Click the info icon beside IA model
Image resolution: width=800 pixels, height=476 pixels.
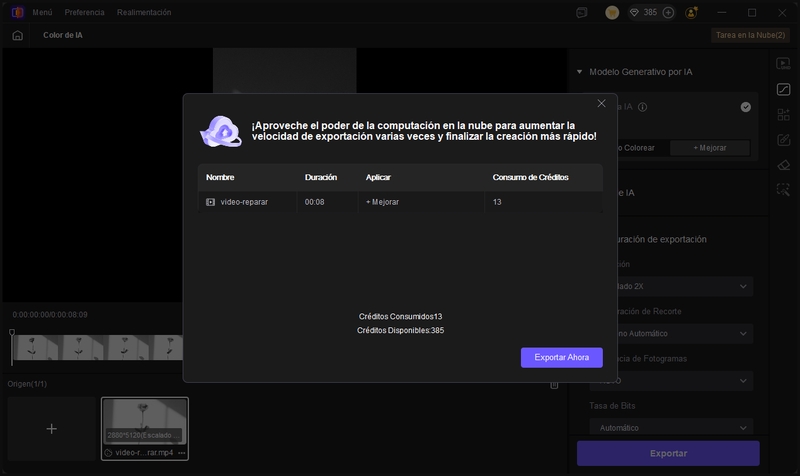(x=643, y=107)
